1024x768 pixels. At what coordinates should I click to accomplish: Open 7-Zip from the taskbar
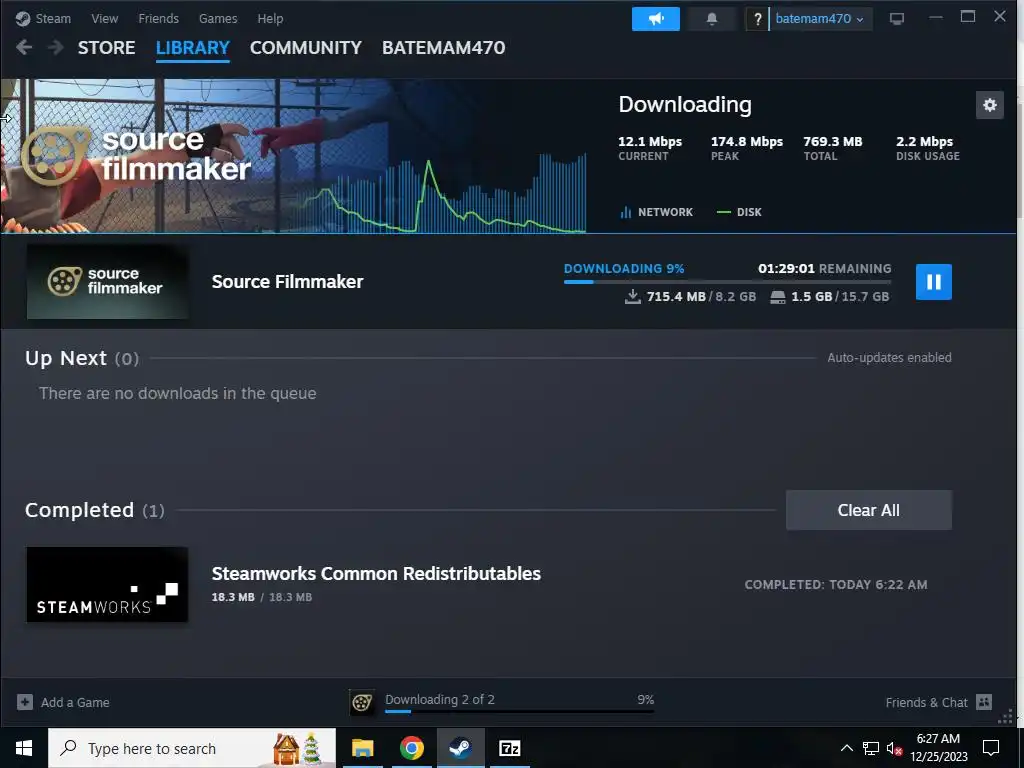(x=509, y=748)
